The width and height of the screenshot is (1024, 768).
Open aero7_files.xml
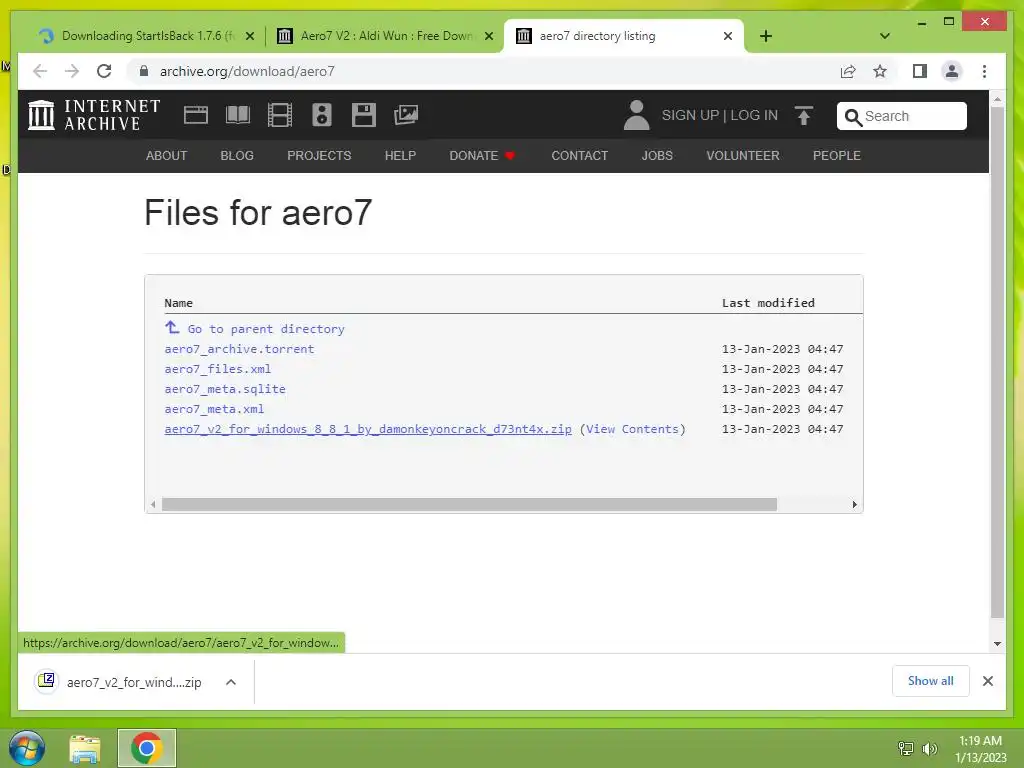[217, 369]
